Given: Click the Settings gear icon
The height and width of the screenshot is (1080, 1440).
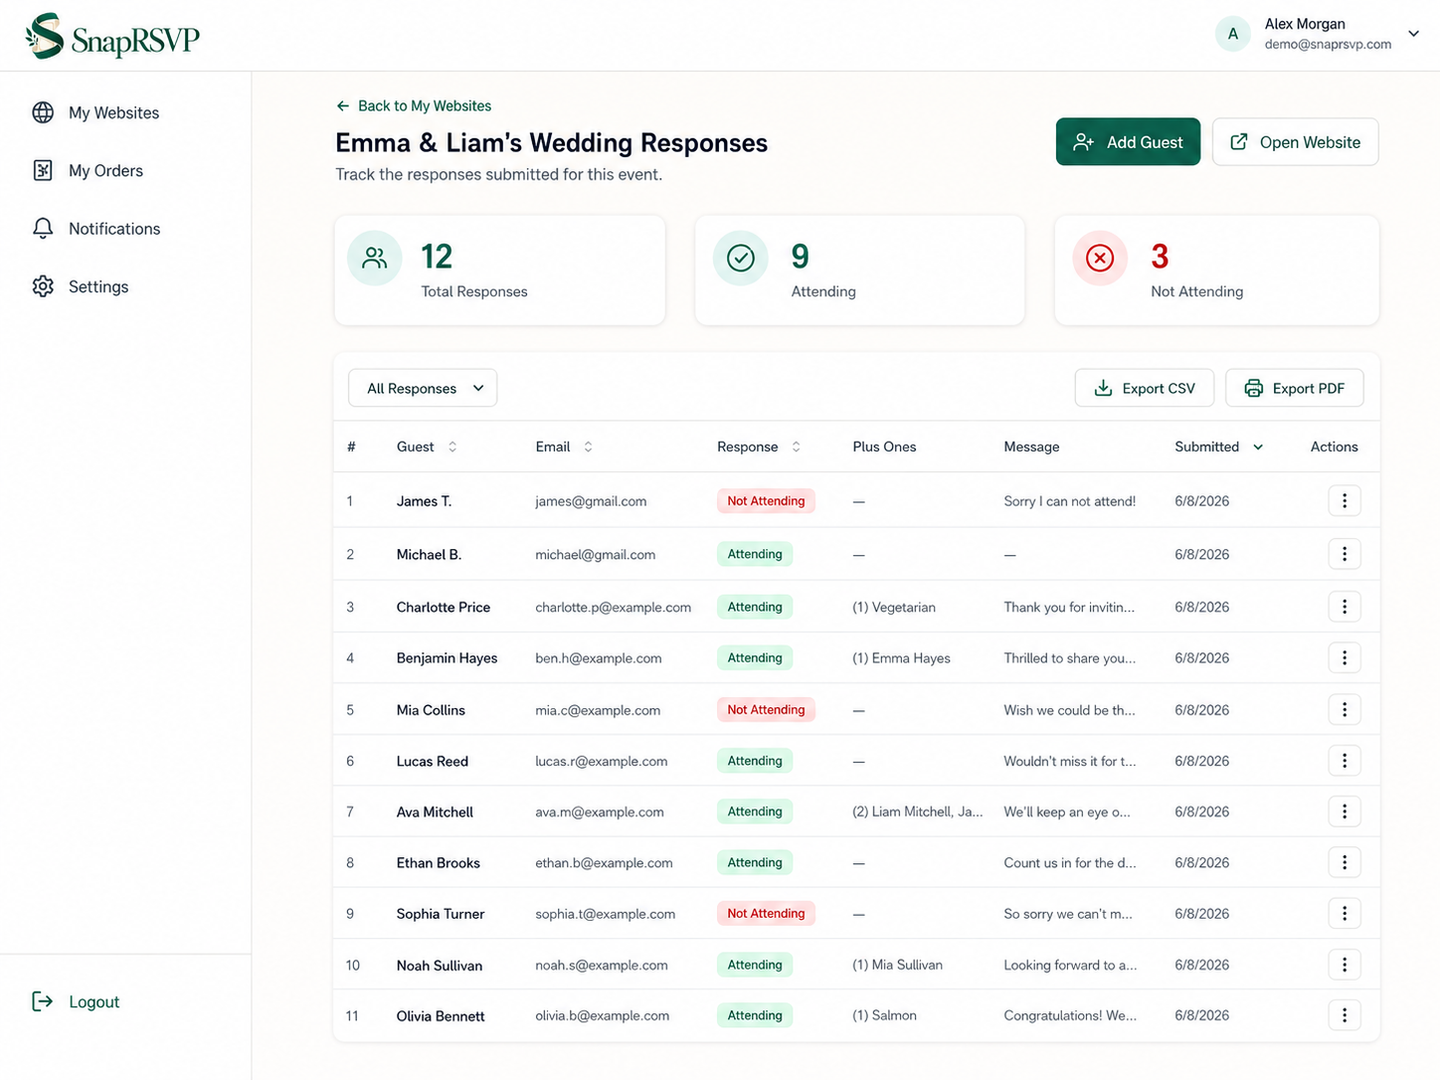Looking at the screenshot, I should (43, 287).
